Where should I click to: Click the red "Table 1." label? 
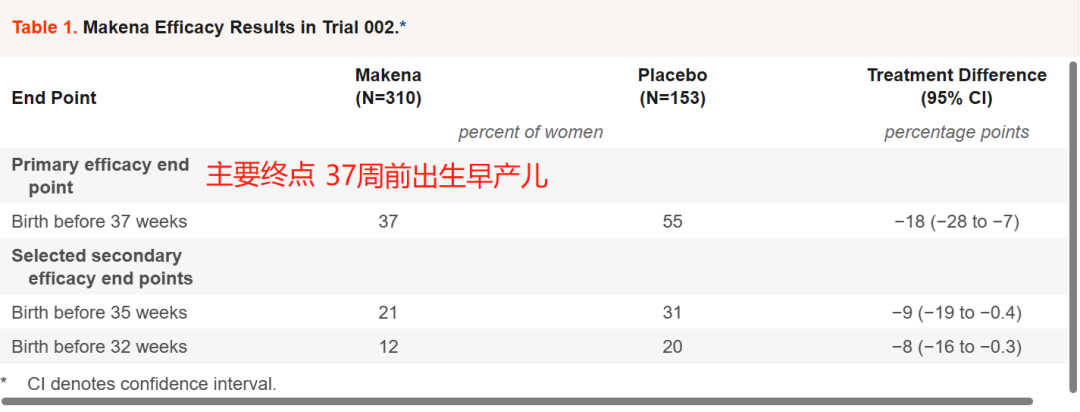pos(44,27)
